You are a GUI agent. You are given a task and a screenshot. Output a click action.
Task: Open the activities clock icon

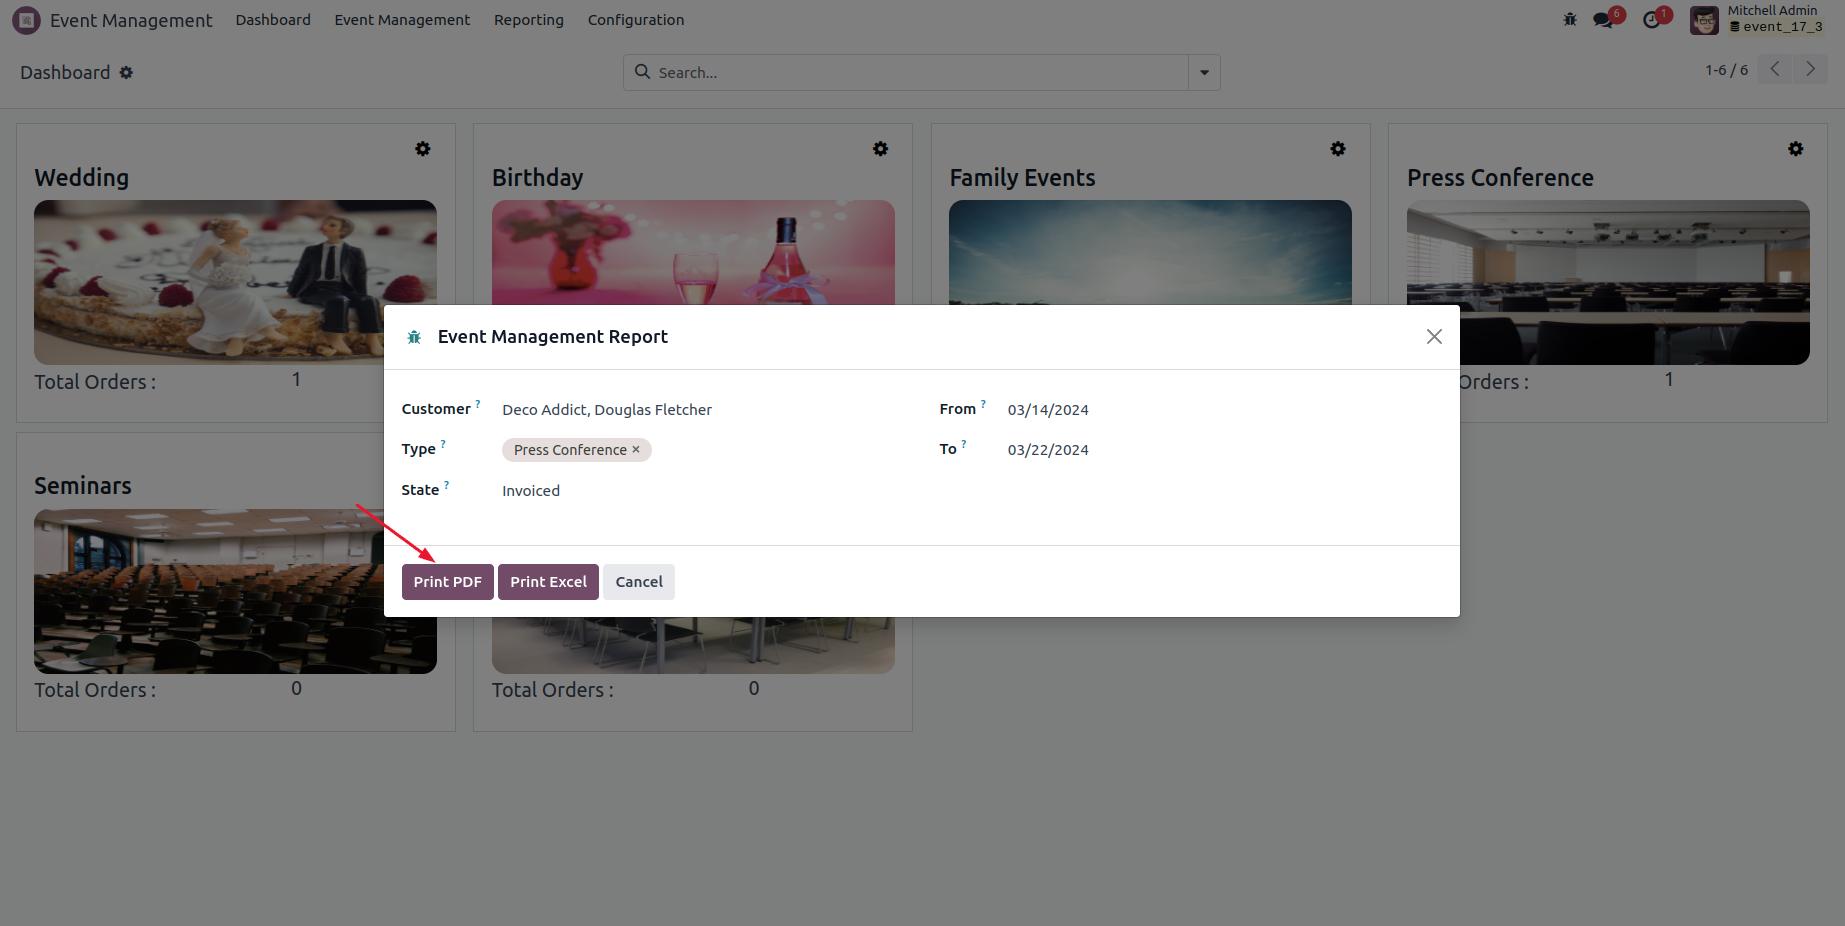(1652, 20)
